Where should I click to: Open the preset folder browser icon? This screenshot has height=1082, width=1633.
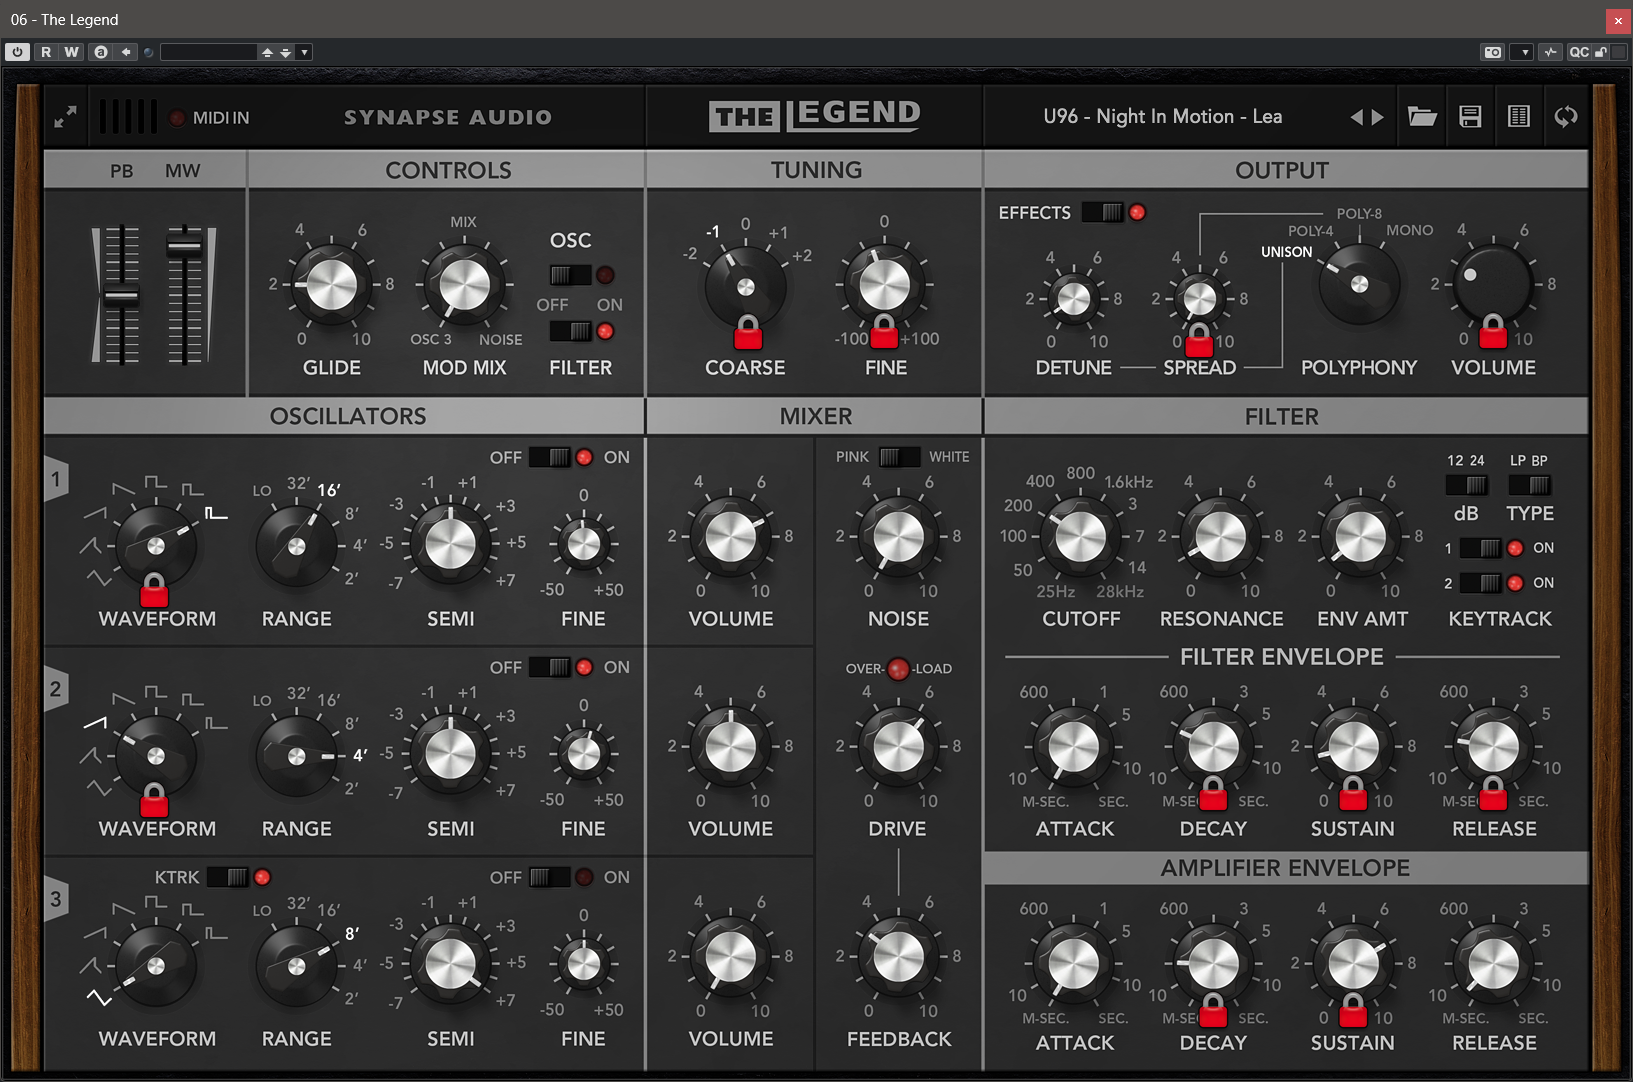tap(1422, 117)
